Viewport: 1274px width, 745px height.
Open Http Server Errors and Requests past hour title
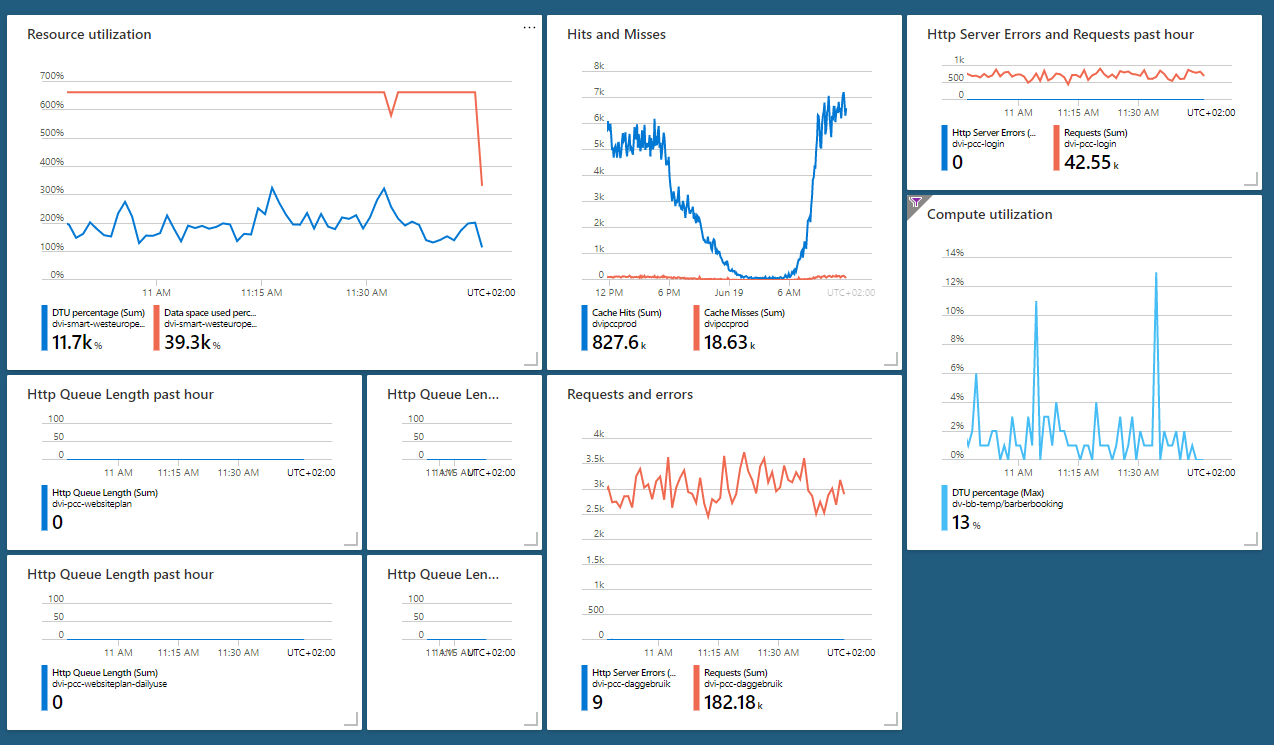coord(1060,34)
